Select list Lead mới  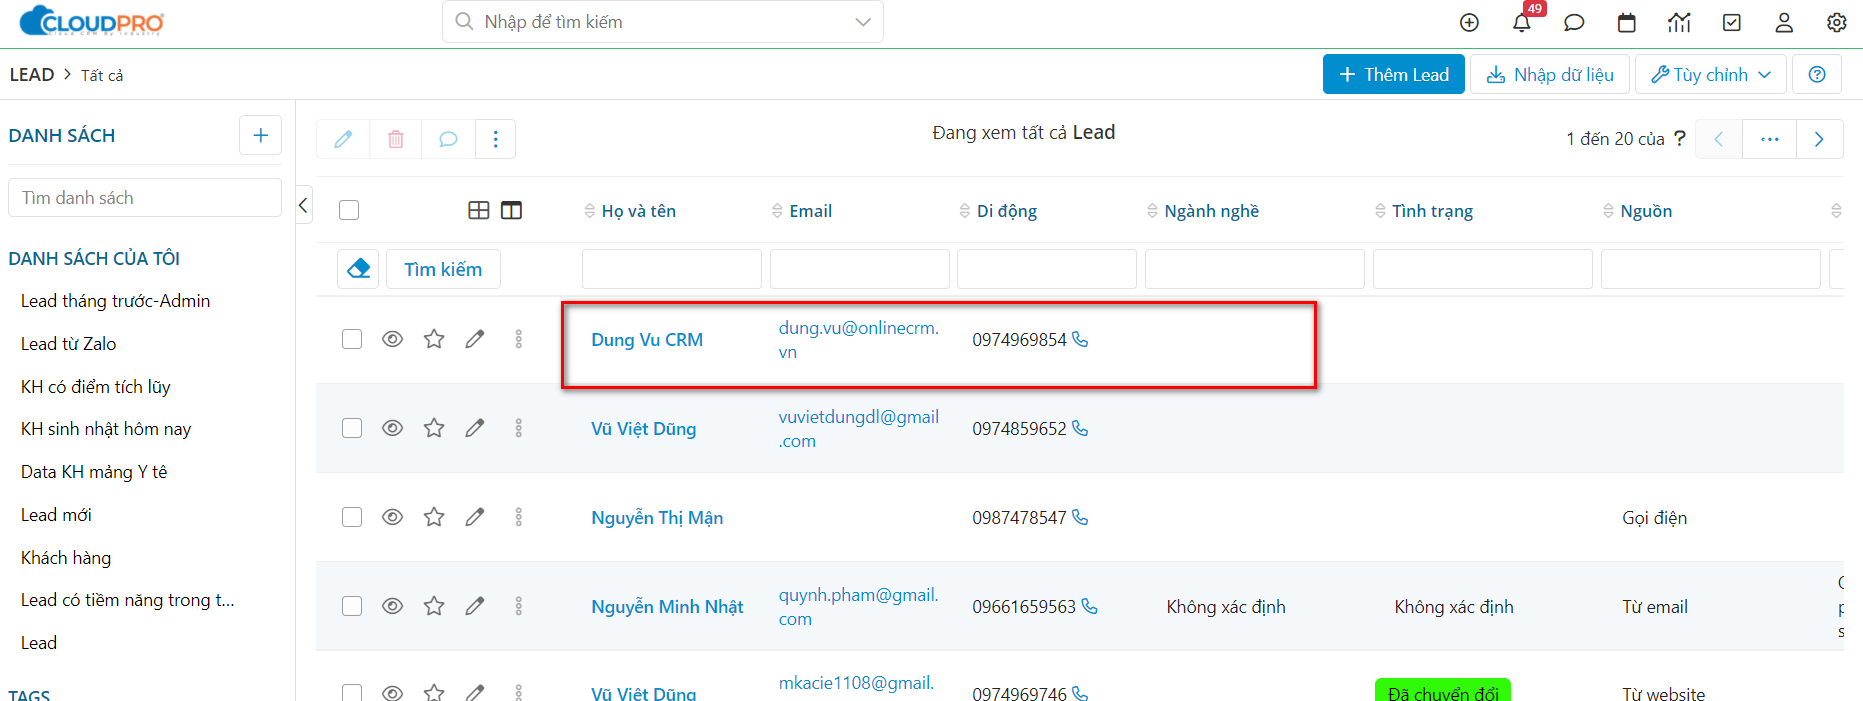(x=56, y=515)
